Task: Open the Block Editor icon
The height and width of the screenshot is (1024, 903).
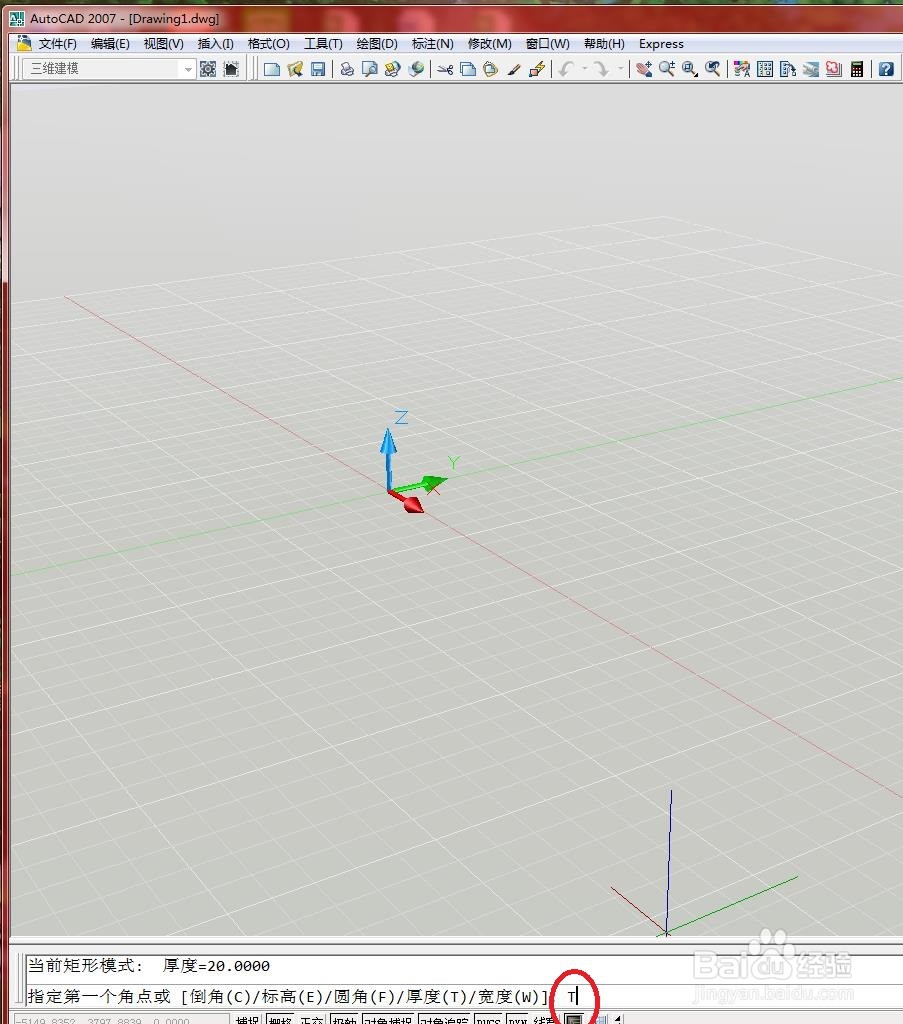Action: click(537, 69)
